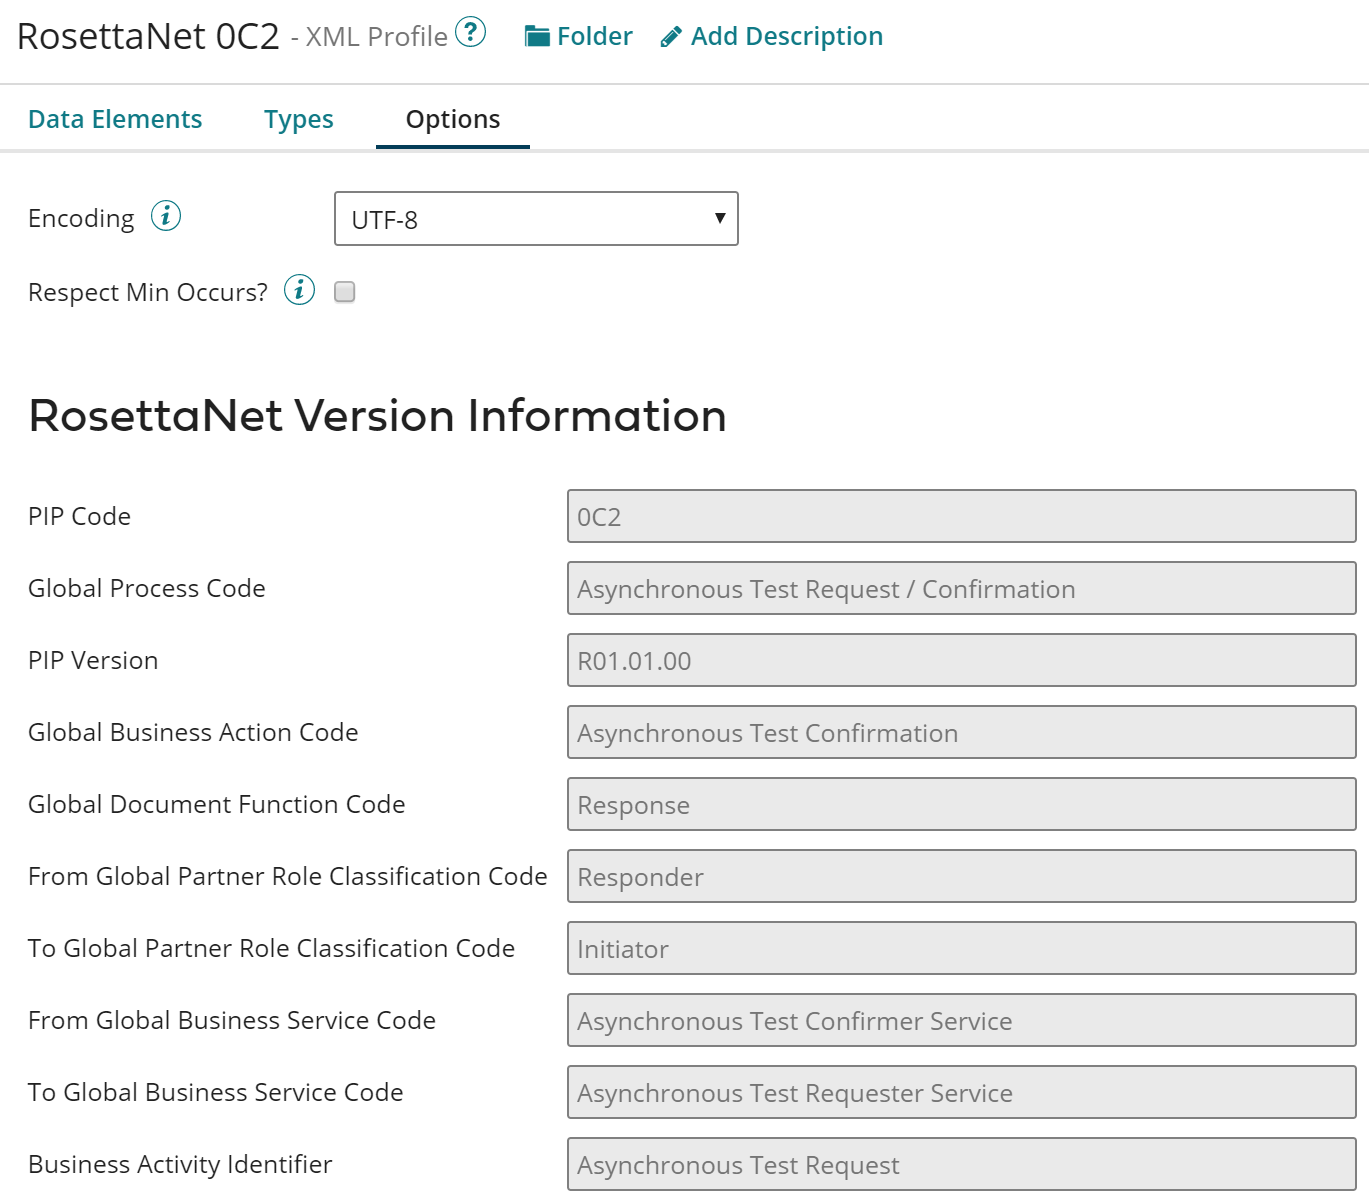
Task: Open the XML Profile help tooltip
Action: (x=470, y=32)
